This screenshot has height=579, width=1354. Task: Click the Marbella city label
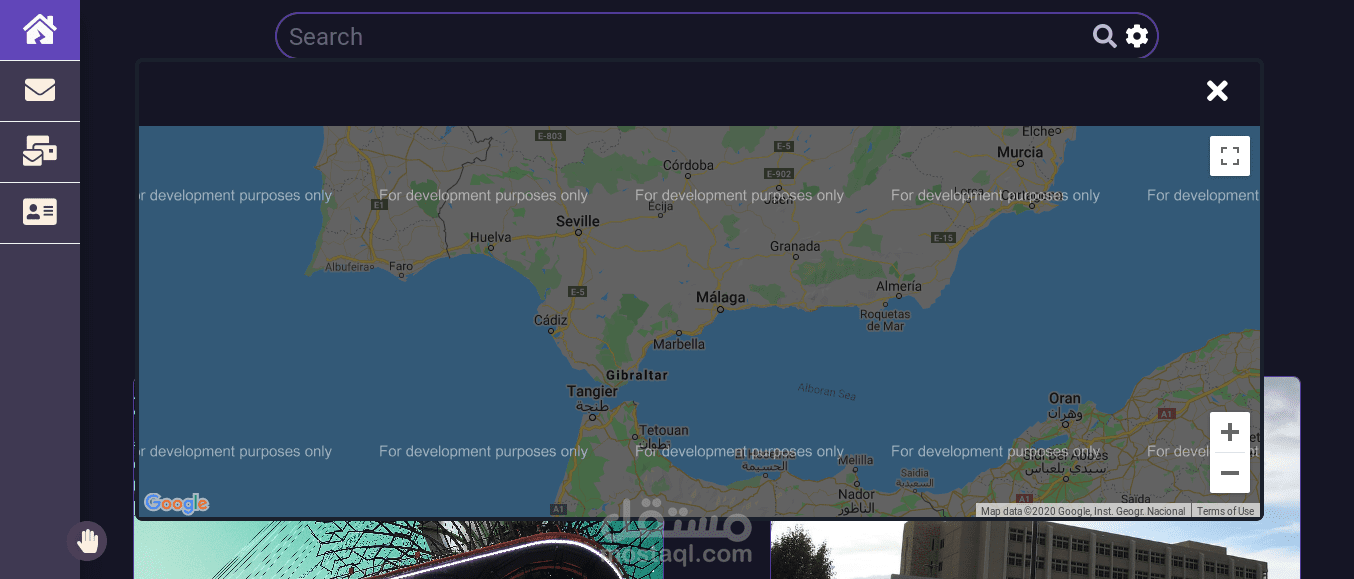coord(679,344)
